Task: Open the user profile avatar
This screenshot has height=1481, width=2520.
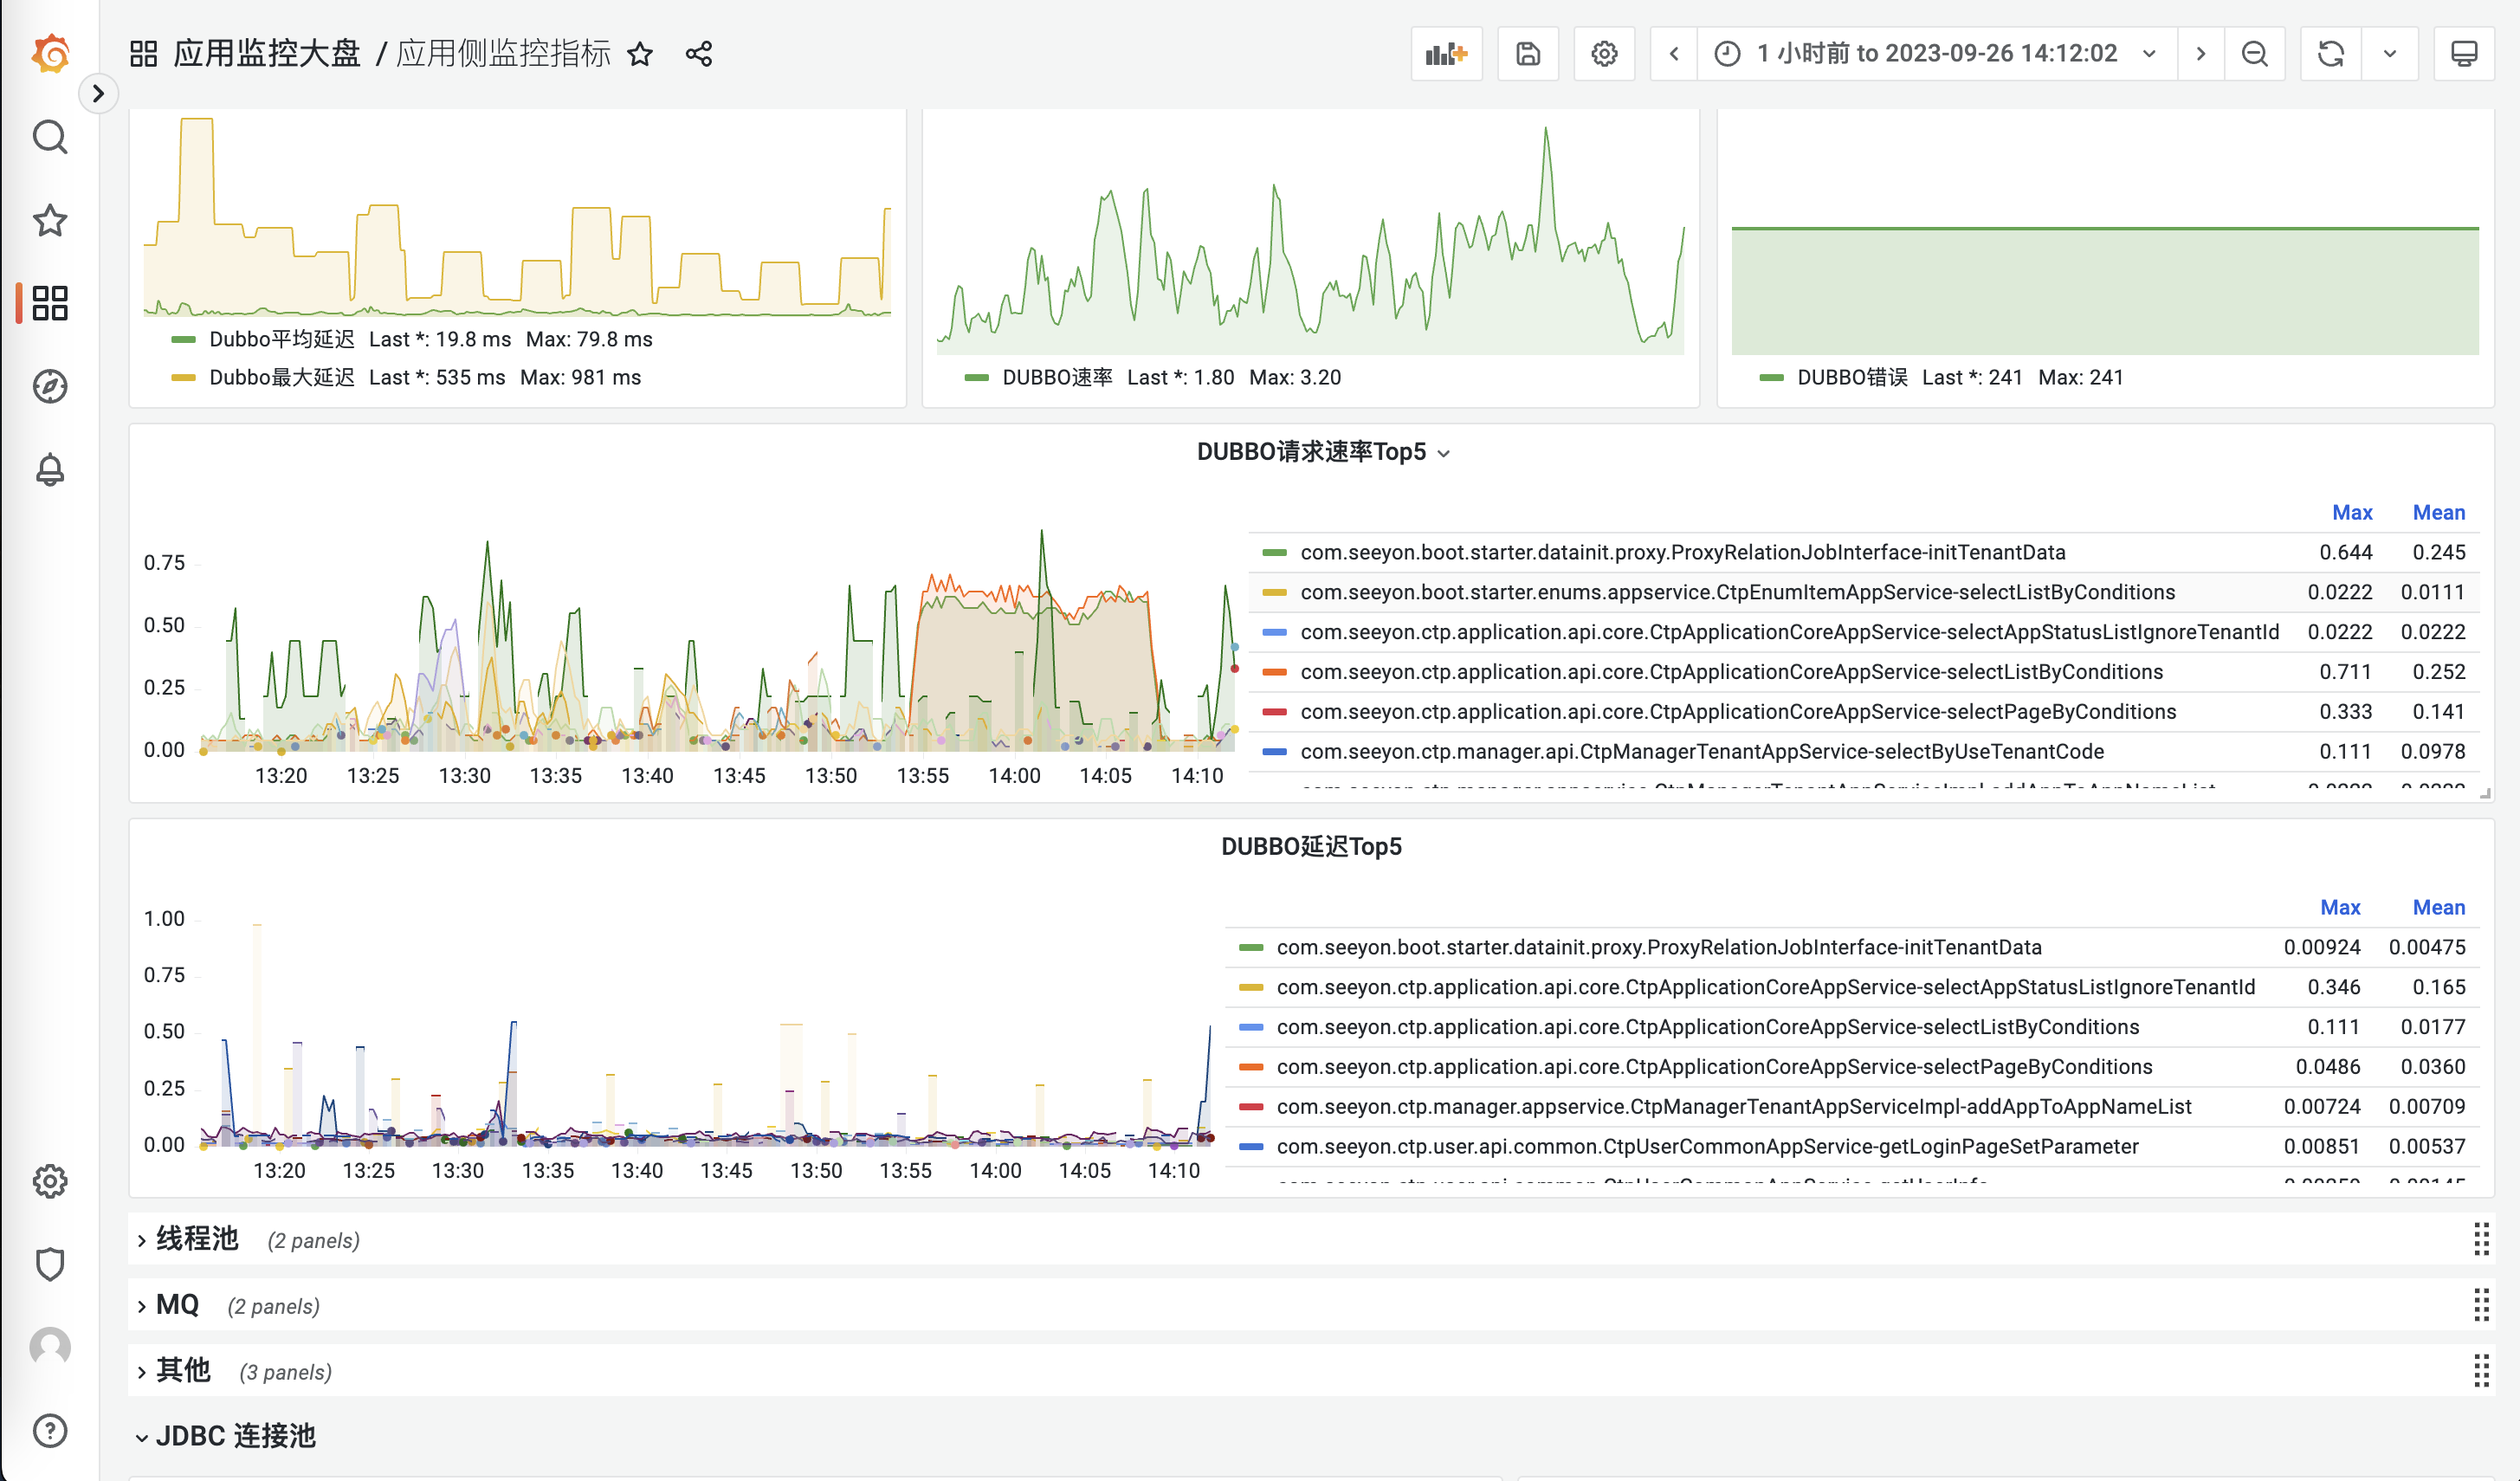Action: click(50, 1347)
